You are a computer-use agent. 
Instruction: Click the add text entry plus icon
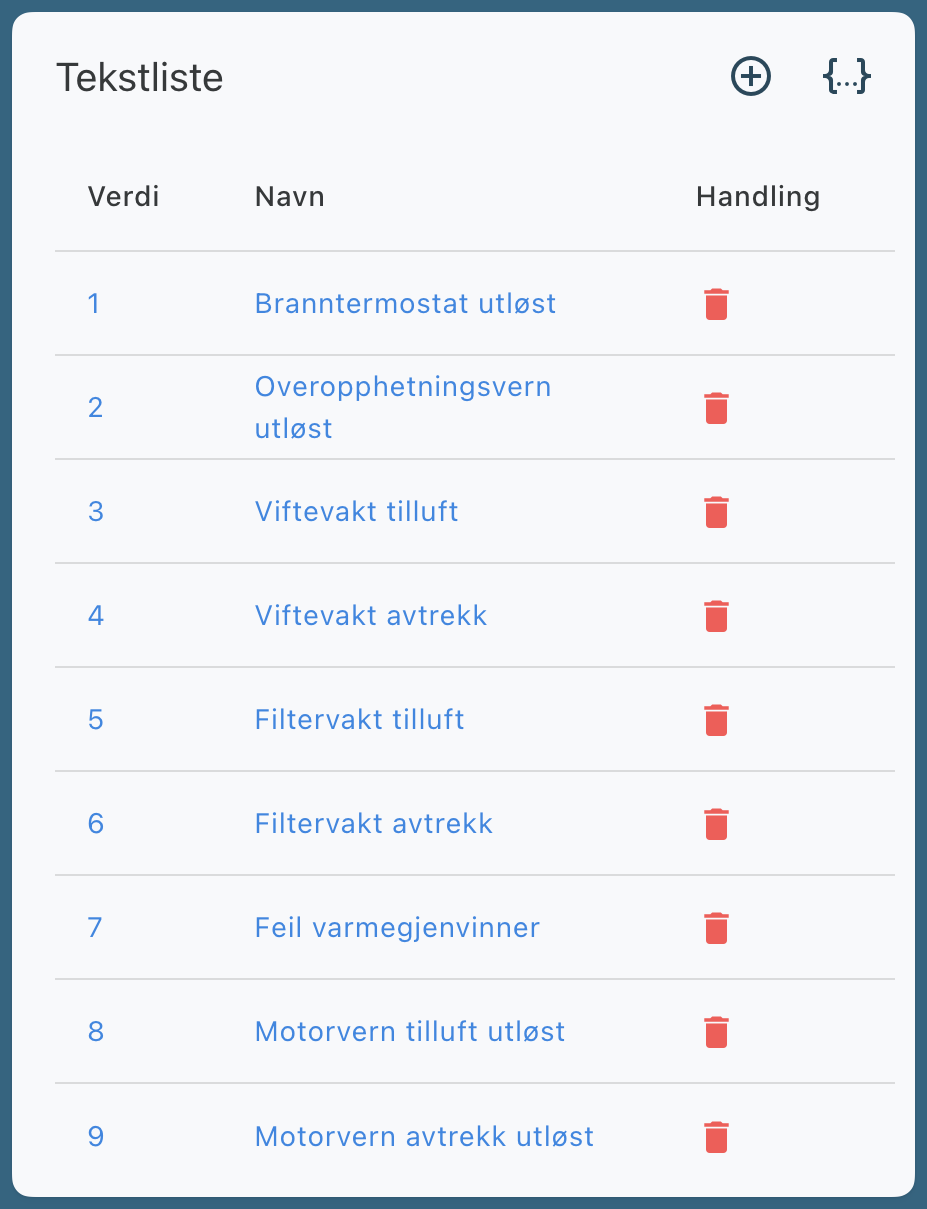tap(751, 77)
